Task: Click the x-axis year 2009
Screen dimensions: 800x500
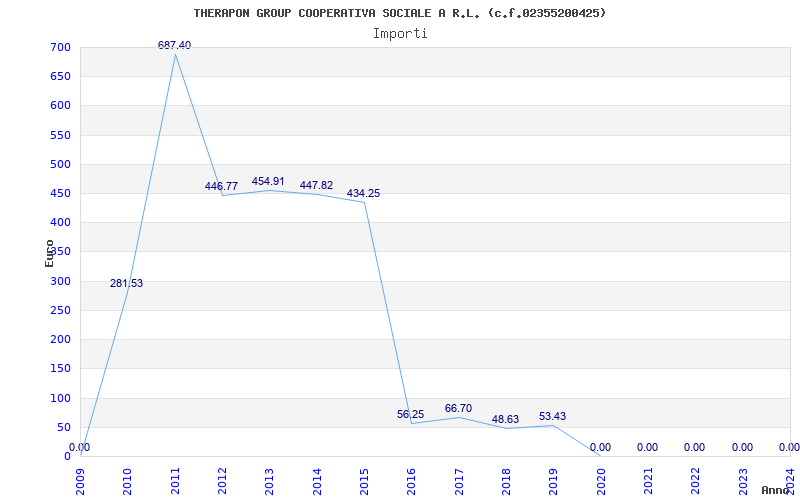Action: tap(81, 482)
